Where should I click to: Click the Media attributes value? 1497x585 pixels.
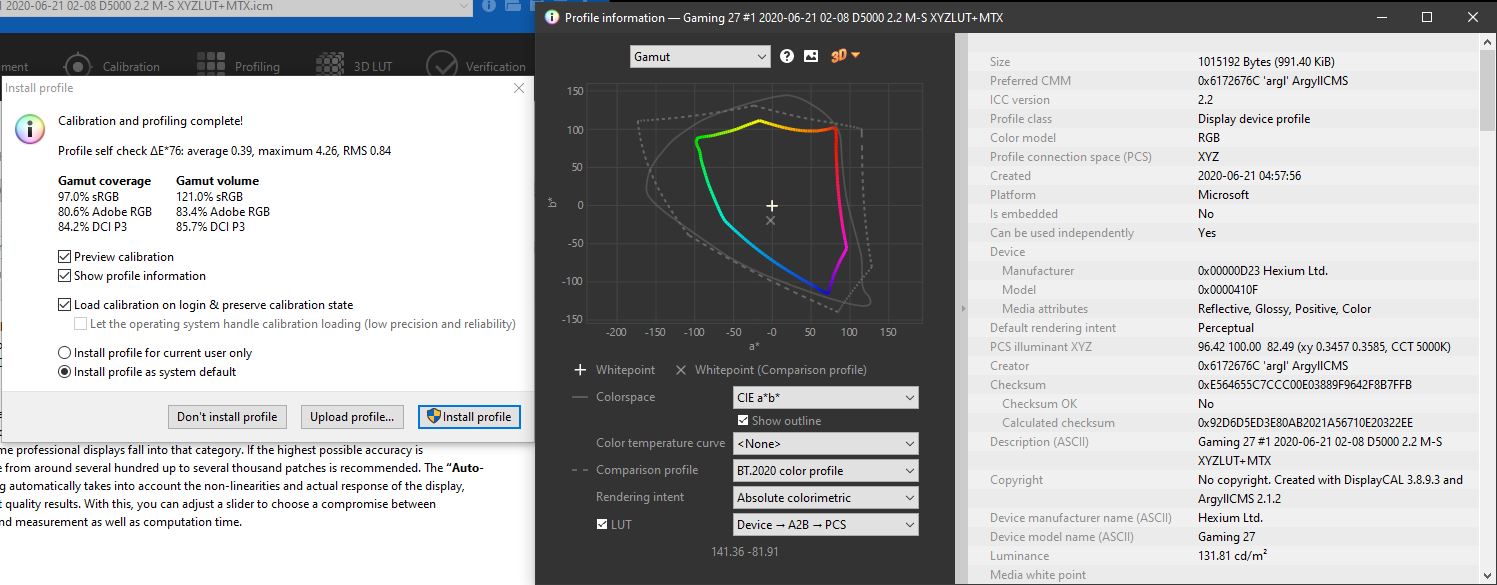tap(1285, 309)
